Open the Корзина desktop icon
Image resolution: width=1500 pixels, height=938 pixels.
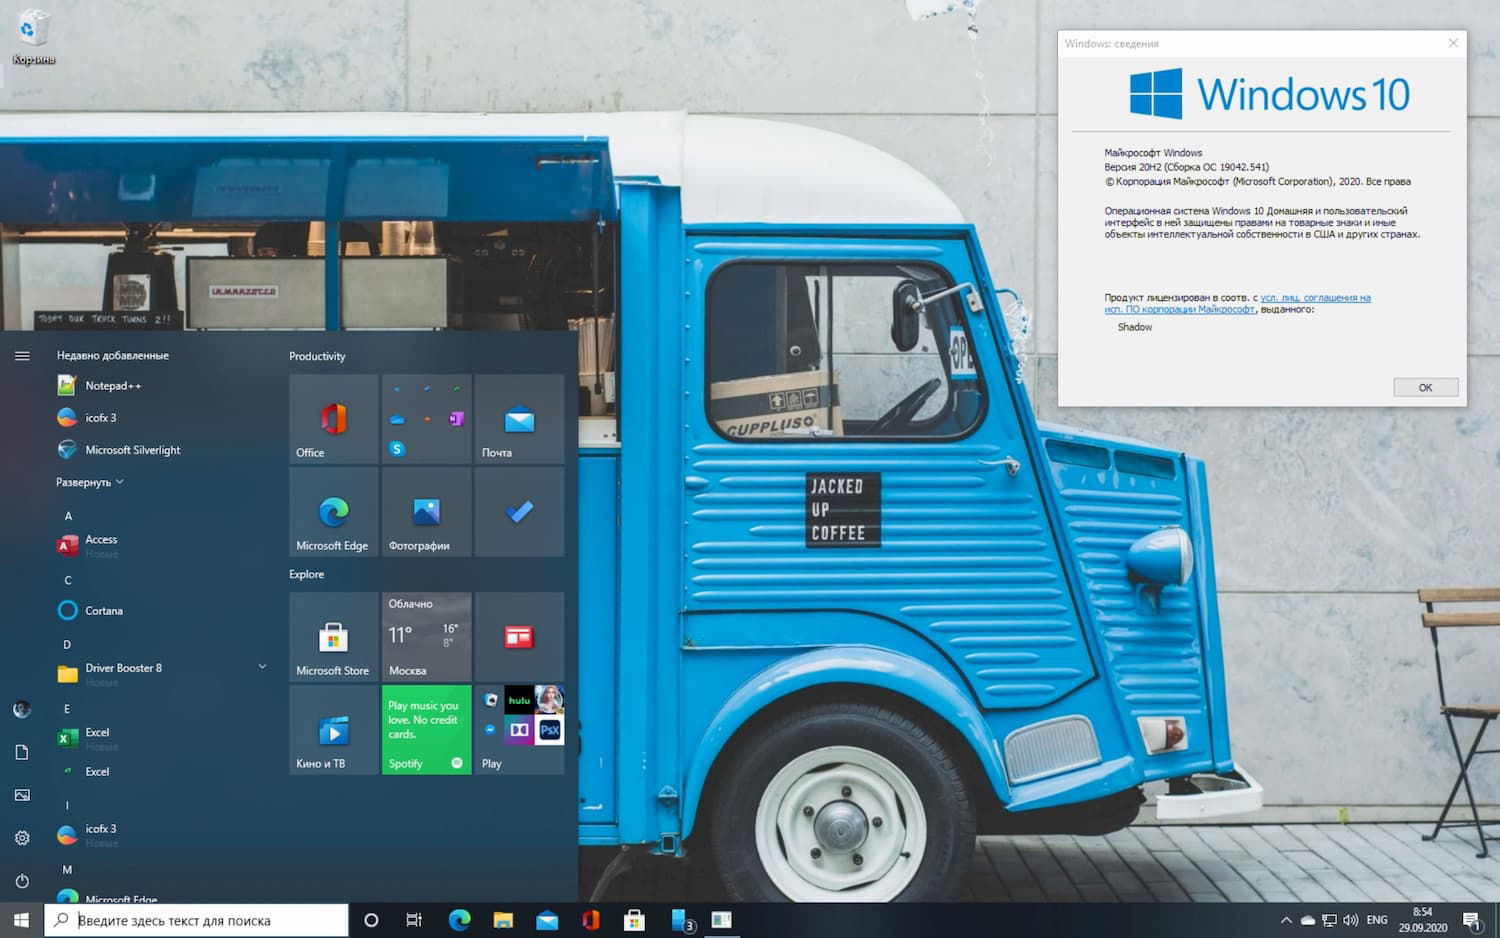[33, 37]
